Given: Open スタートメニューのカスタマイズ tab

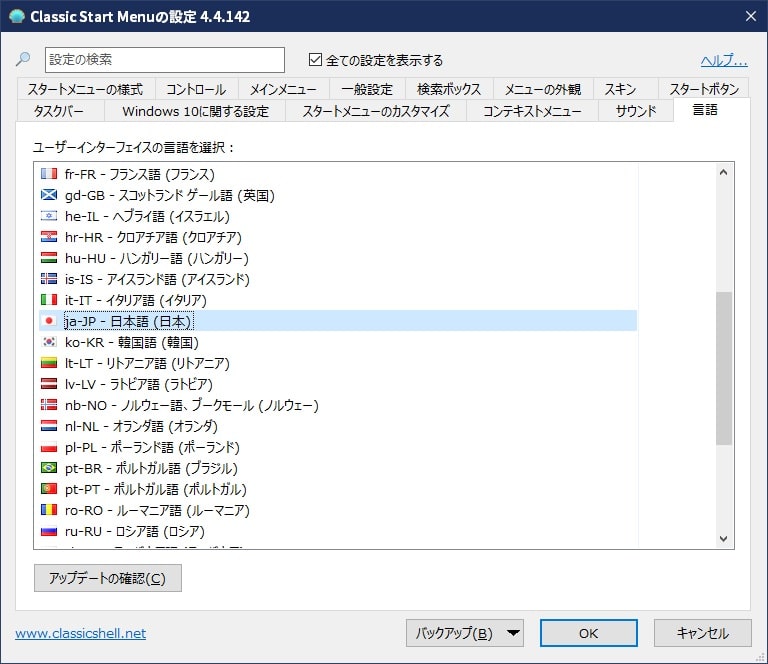Looking at the screenshot, I should (x=376, y=111).
